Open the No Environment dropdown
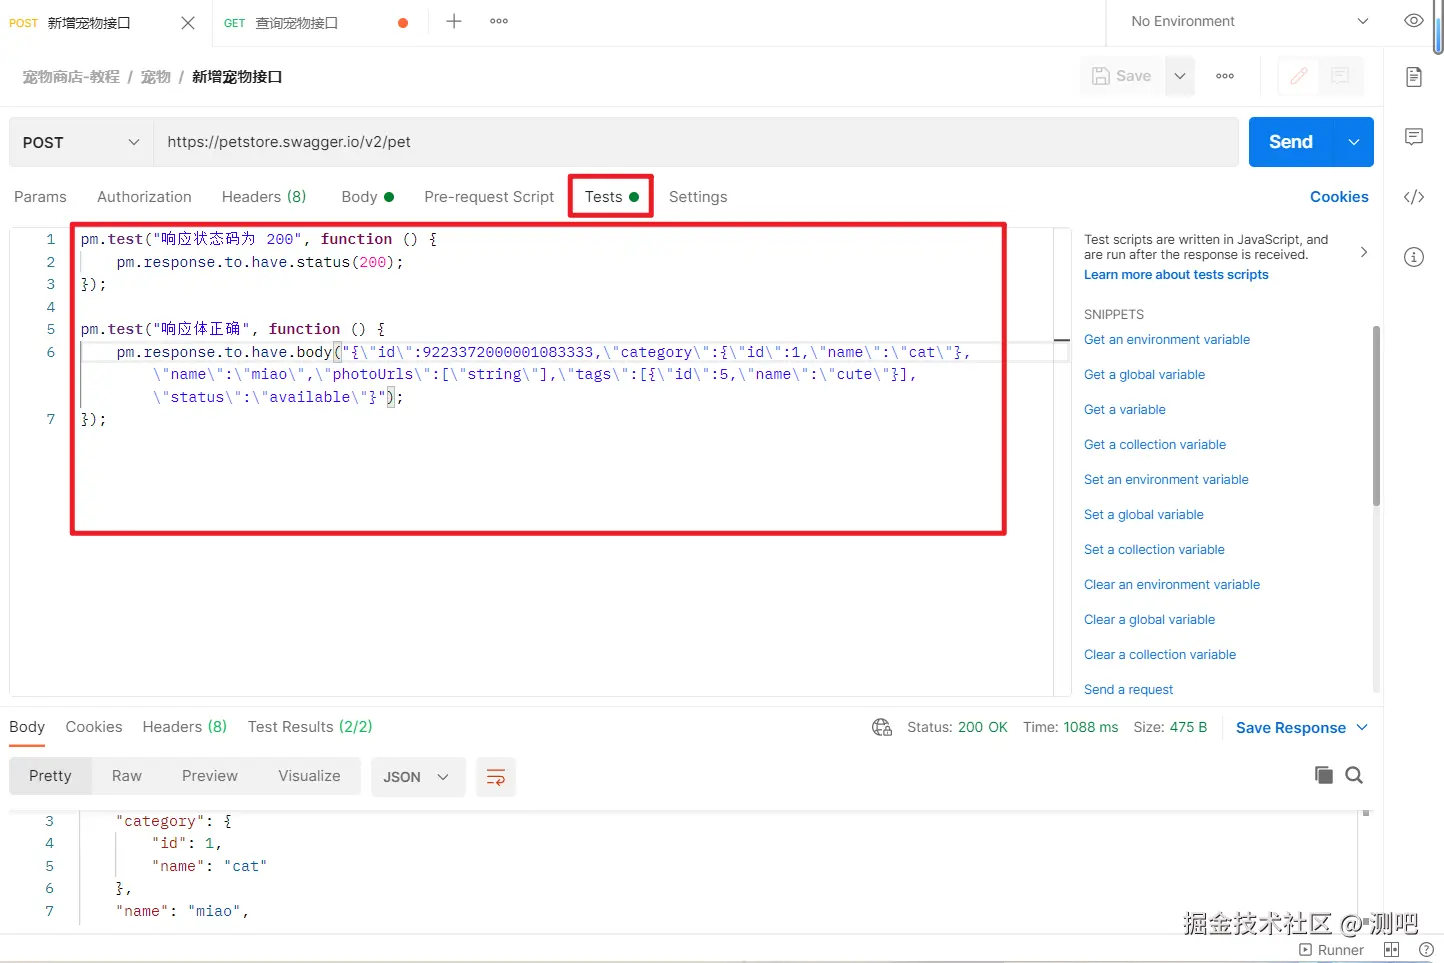This screenshot has width=1444, height=963. click(1250, 21)
